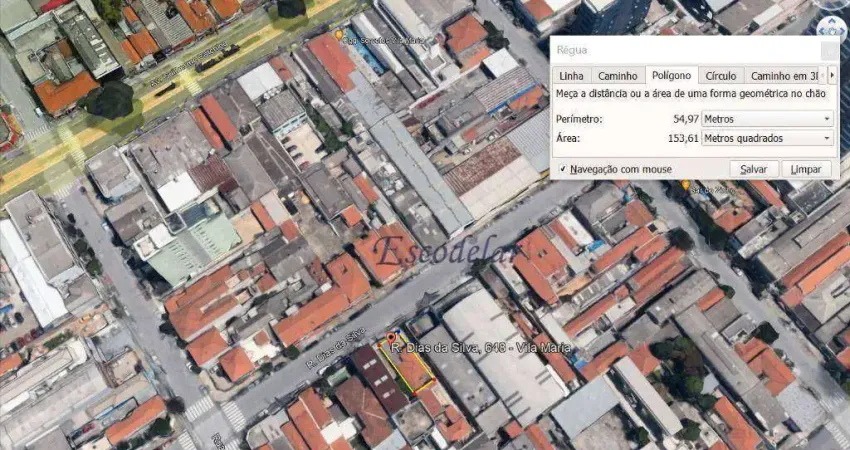Pan view right with the navigation control arrow
Image resolution: width=850 pixels, height=450 pixels.
(x=842, y=31)
